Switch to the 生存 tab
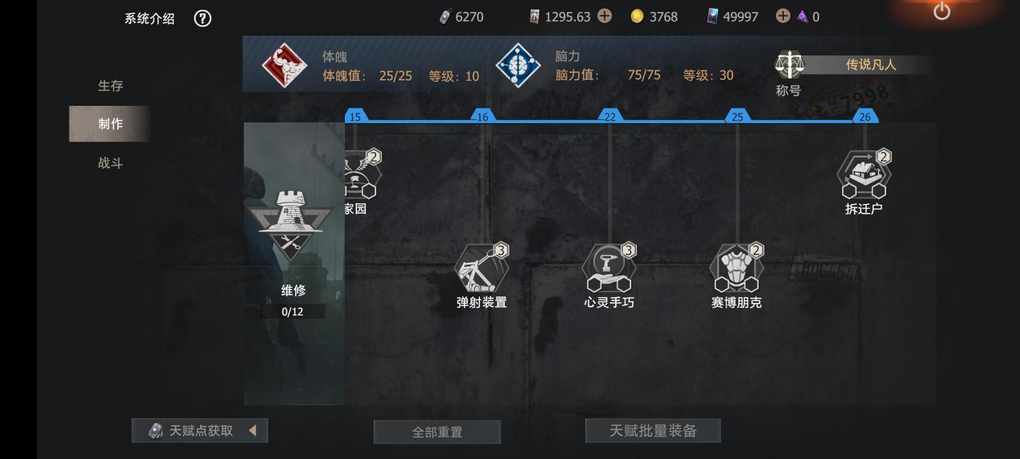This screenshot has height=459, width=1020. click(110, 86)
